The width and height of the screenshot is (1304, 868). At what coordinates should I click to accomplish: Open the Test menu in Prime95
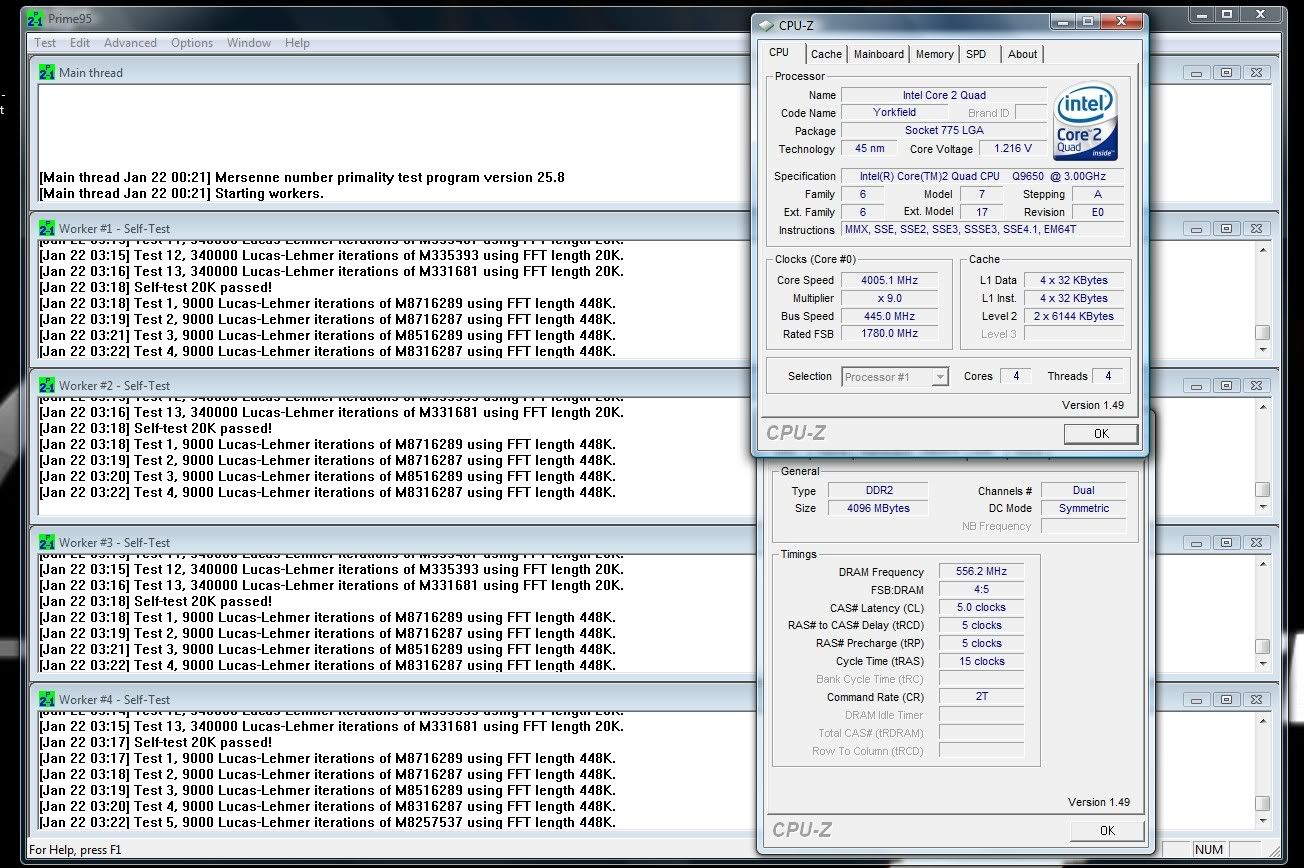click(x=45, y=43)
